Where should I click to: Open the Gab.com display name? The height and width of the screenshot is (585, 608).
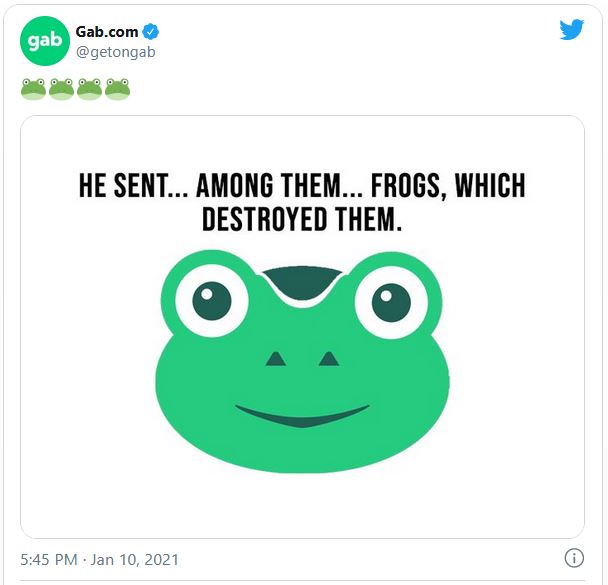click(x=107, y=32)
